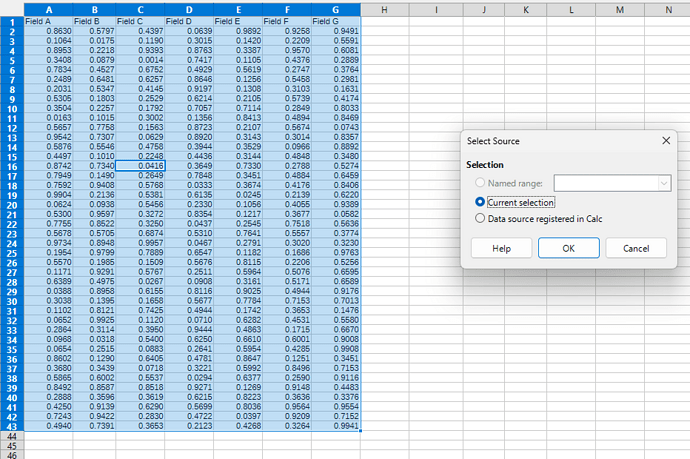This screenshot has width=690, height=459.
Task: Select row 1 header
Action: pos(12,22)
